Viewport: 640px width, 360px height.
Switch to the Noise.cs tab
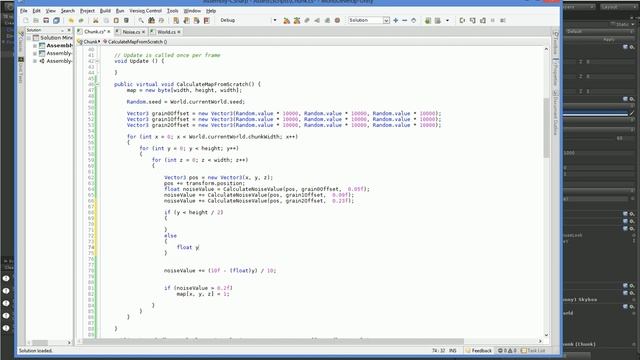pos(131,31)
